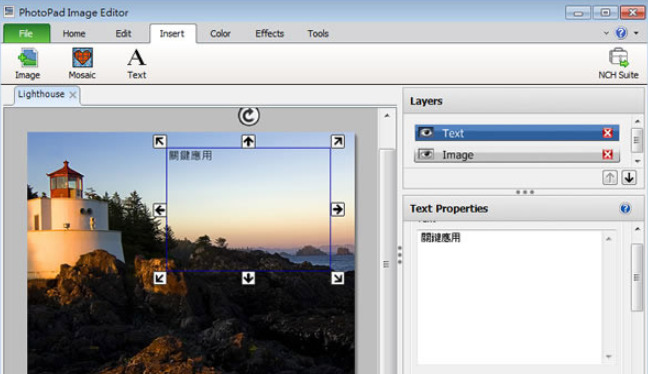Toggle visibility of the Text layer
This screenshot has width=648, height=374.
[426, 133]
